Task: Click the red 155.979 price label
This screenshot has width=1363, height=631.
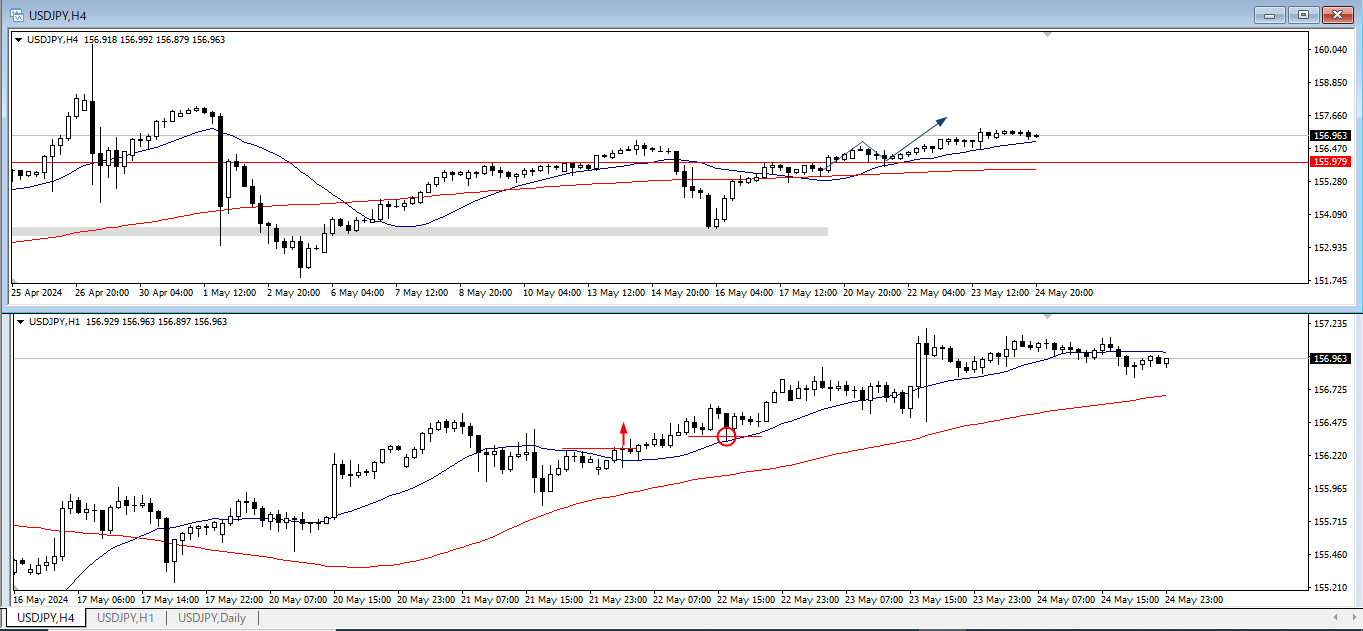Action: 1332,161
